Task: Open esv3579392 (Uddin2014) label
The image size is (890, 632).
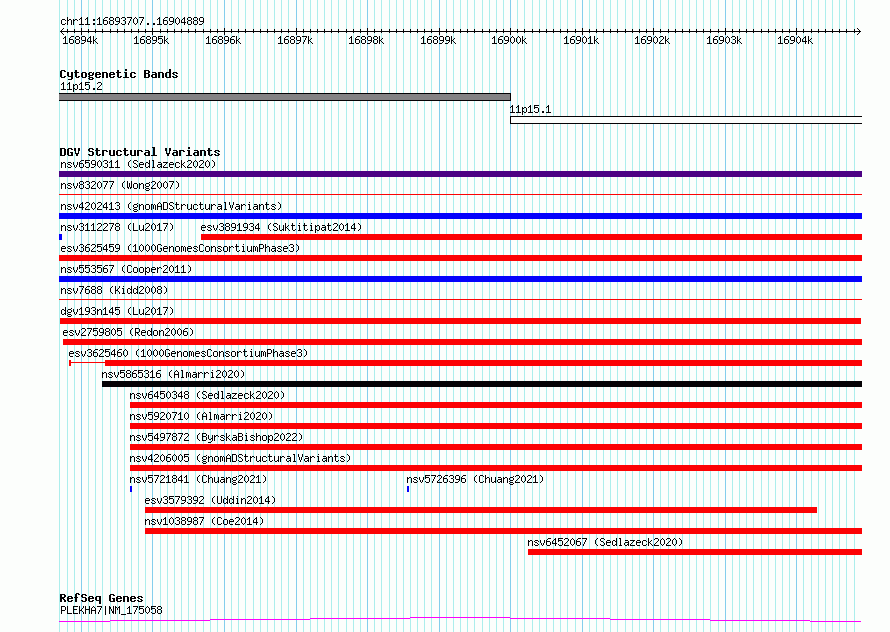Action: tap(210, 500)
